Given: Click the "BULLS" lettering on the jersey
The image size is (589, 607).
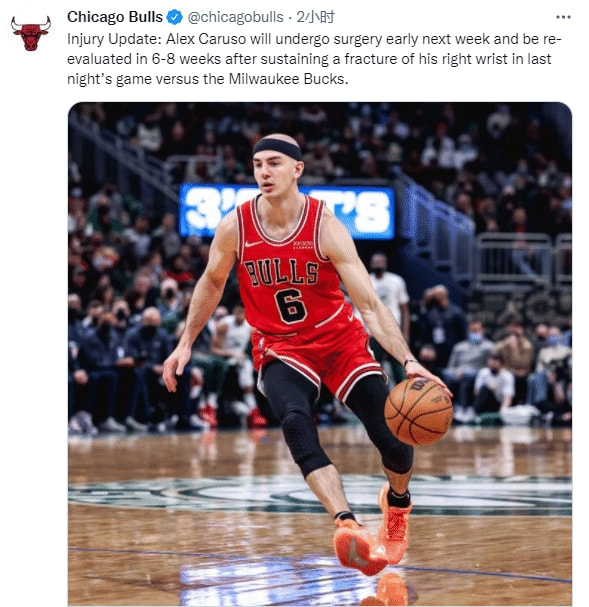Looking at the screenshot, I should (x=281, y=273).
